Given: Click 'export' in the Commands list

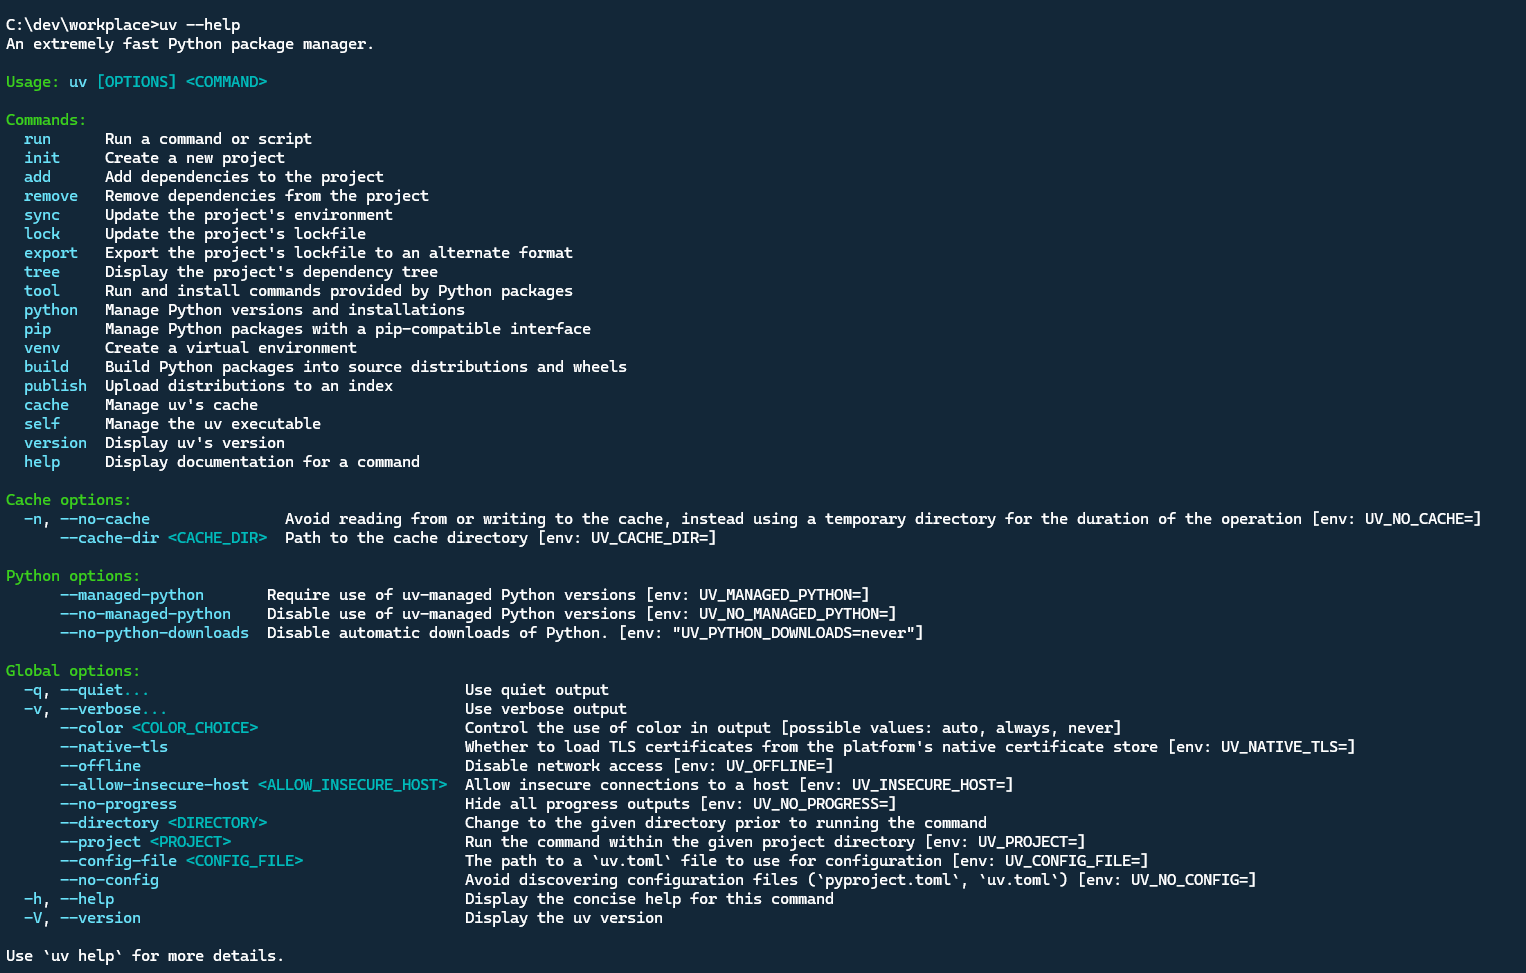Looking at the screenshot, I should coord(51,253).
